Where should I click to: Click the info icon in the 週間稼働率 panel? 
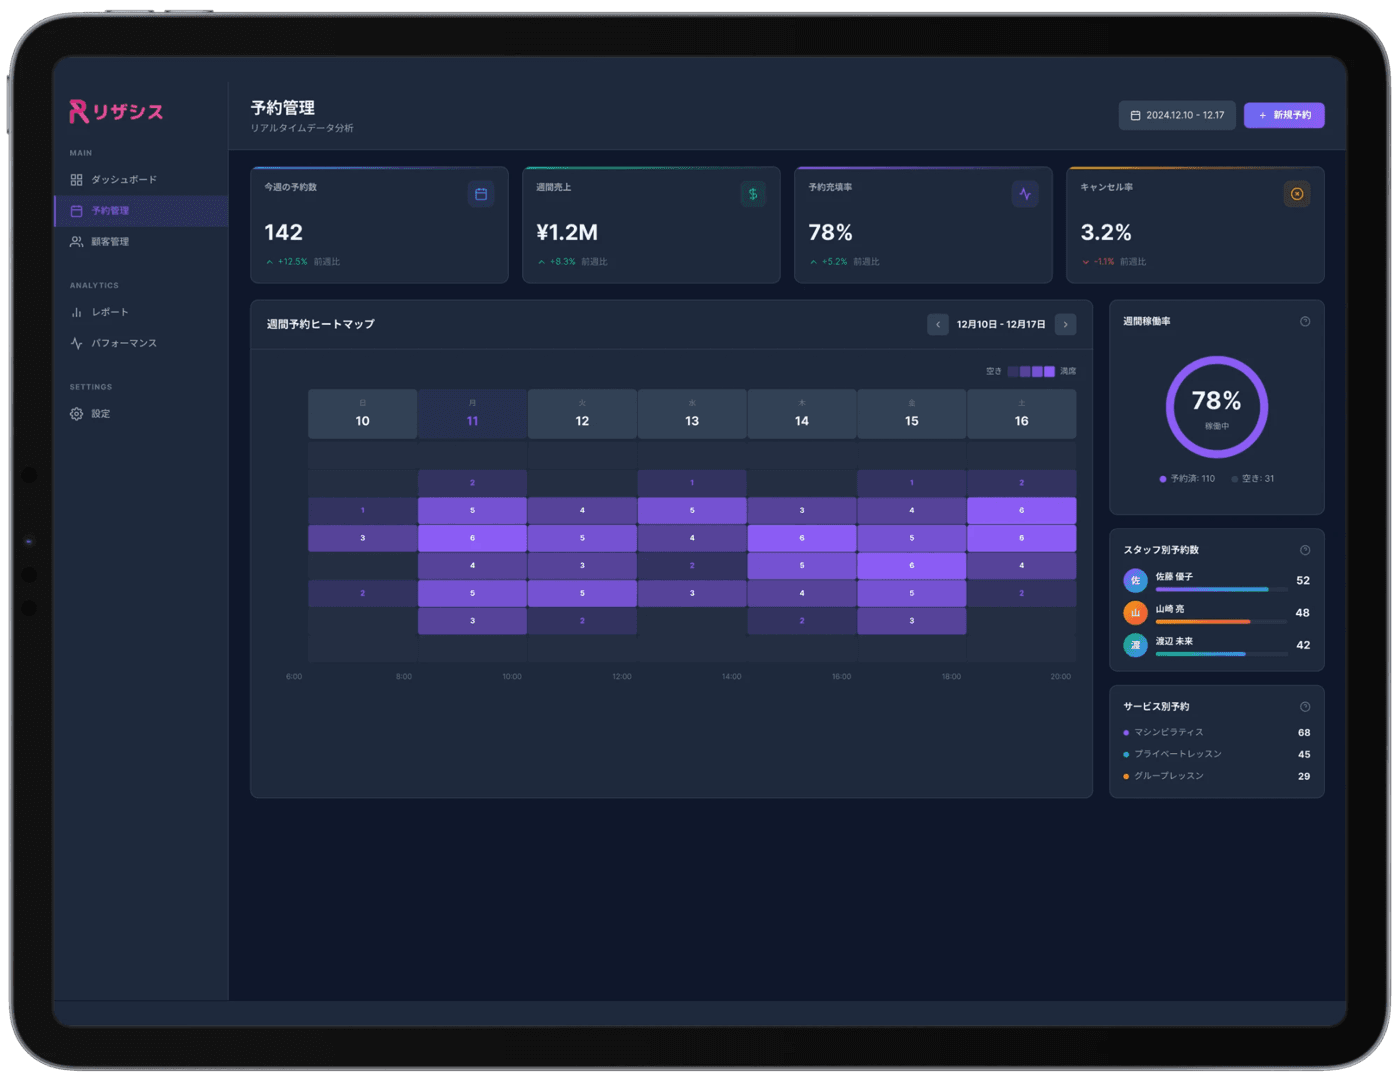(x=1305, y=322)
